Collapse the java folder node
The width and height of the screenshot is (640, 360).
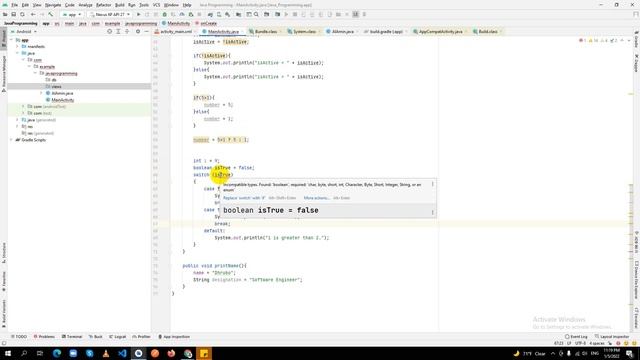(17, 53)
